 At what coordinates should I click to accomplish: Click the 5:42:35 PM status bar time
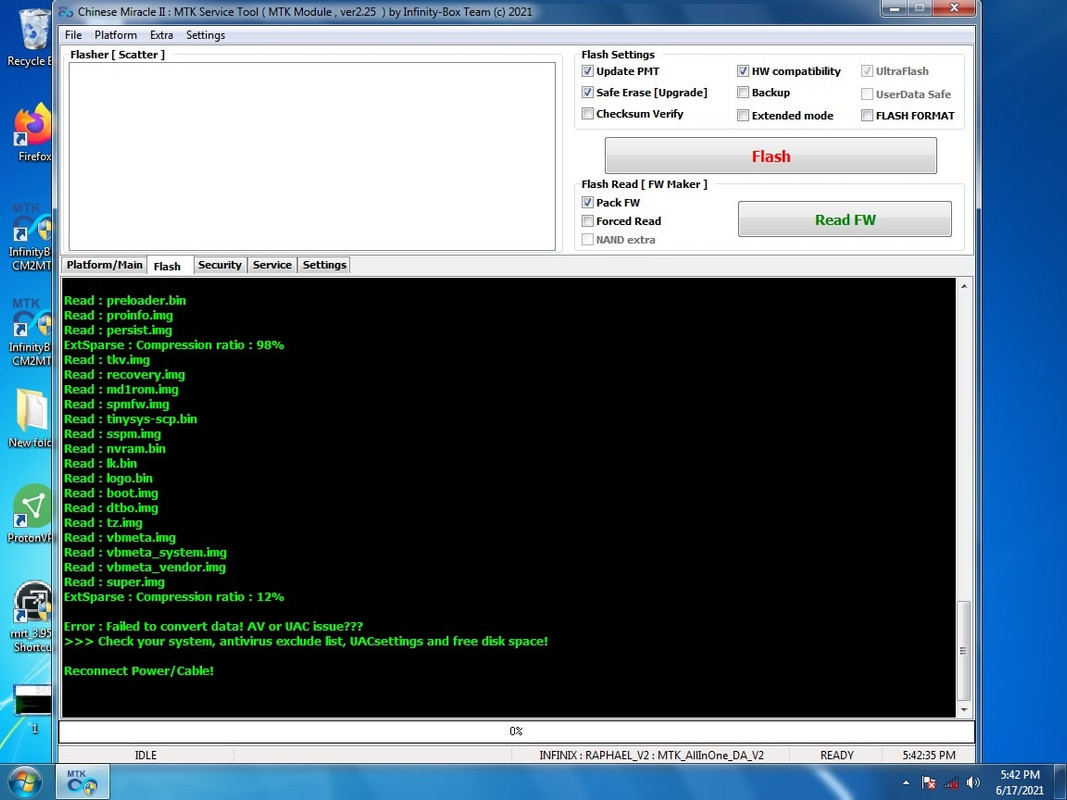(x=928, y=755)
